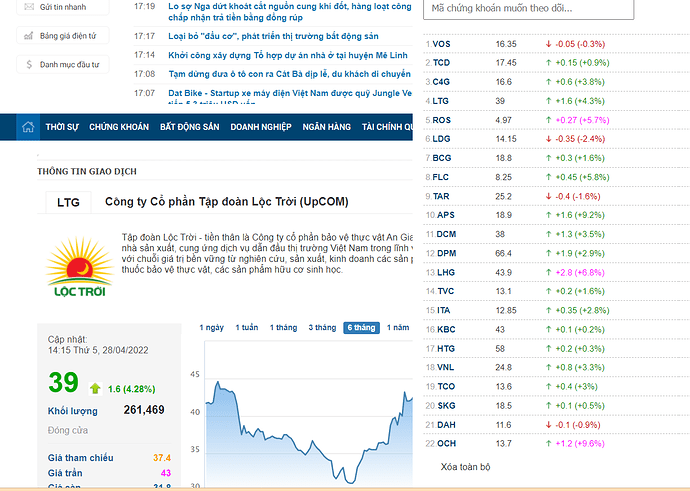
Task: Open TCD in the watchlist
Action: click(441, 63)
